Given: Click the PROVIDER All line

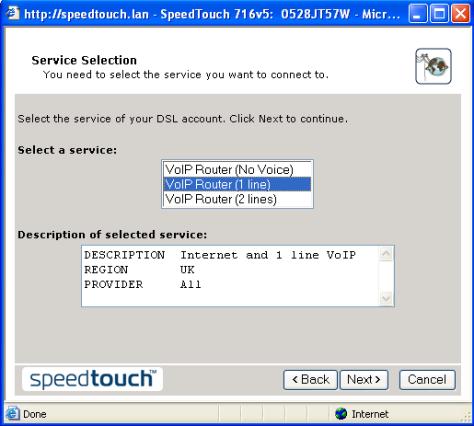Looking at the screenshot, I should tap(143, 284).
